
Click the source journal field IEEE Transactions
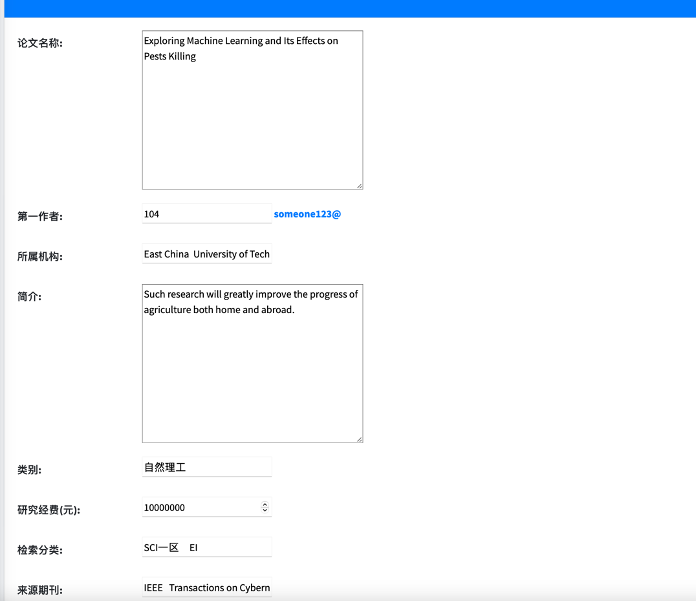[207, 587]
